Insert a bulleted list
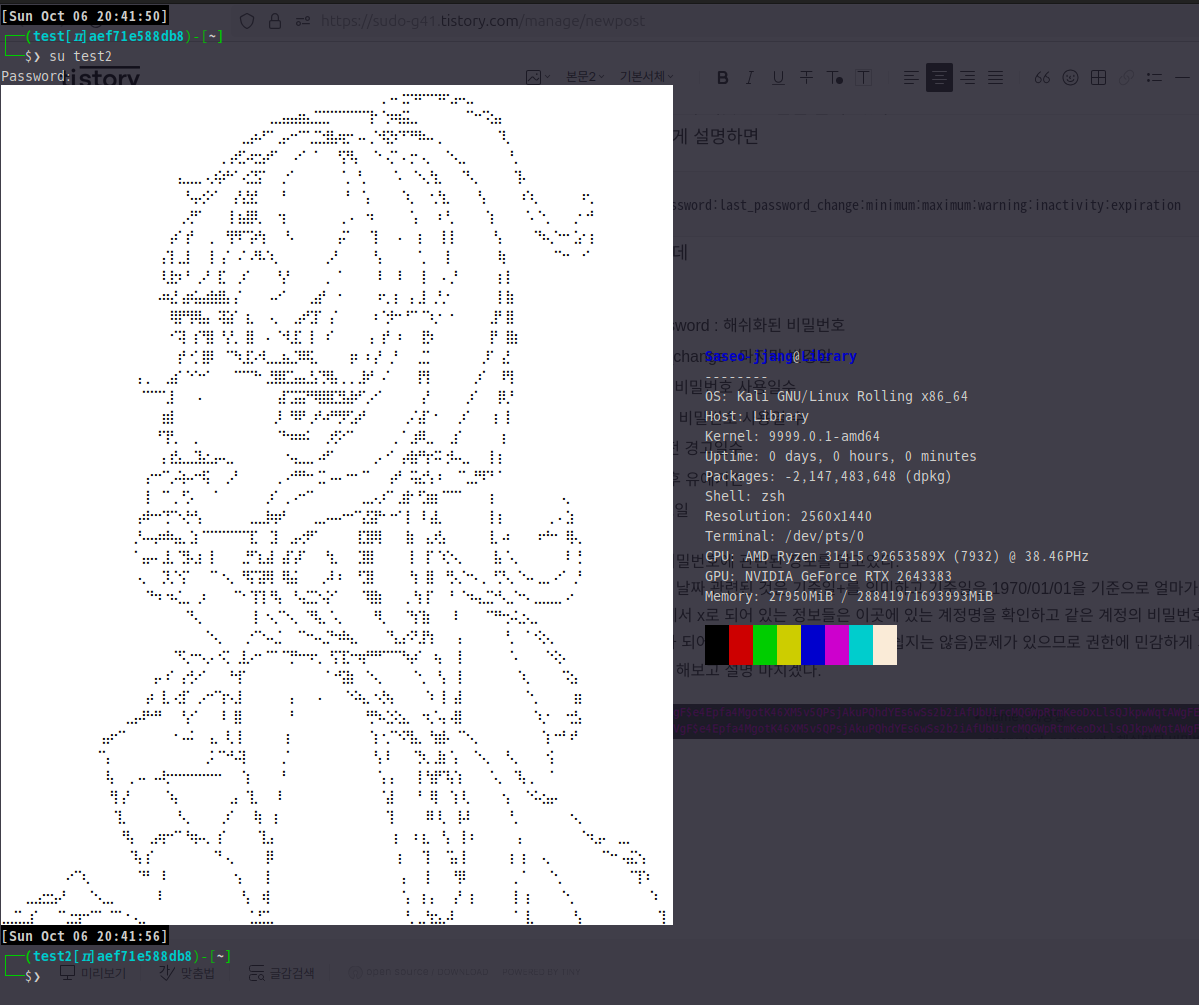 1155,77
